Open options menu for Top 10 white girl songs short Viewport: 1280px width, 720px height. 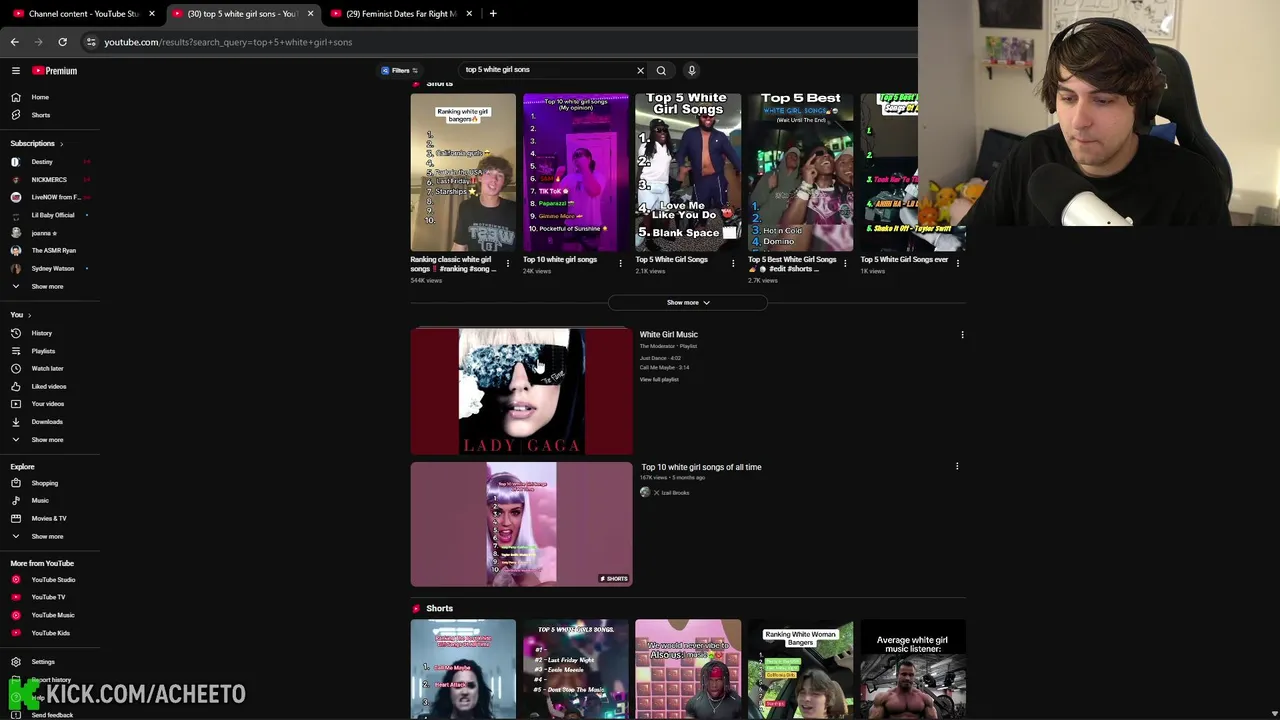pyautogui.click(x=620, y=264)
